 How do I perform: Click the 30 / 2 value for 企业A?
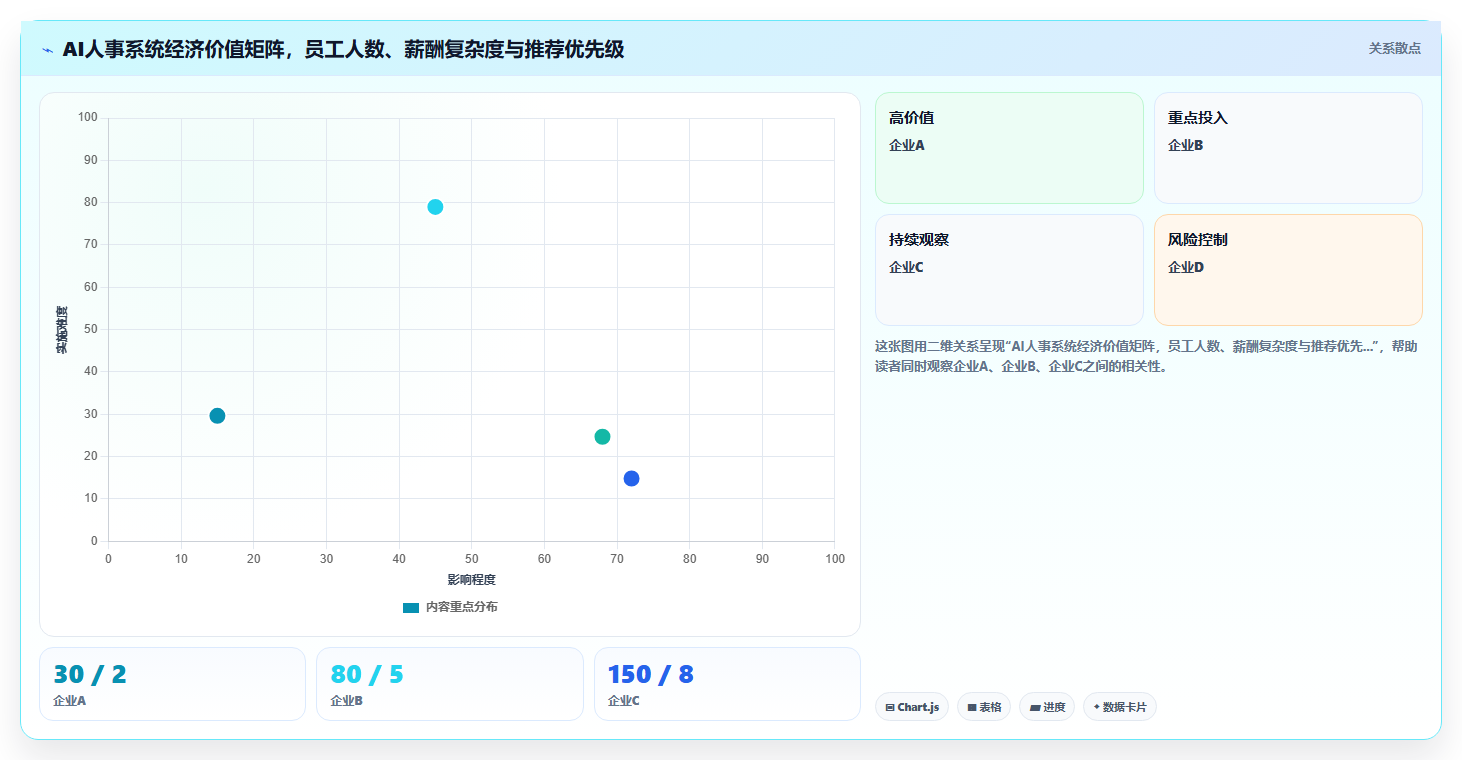[90, 675]
